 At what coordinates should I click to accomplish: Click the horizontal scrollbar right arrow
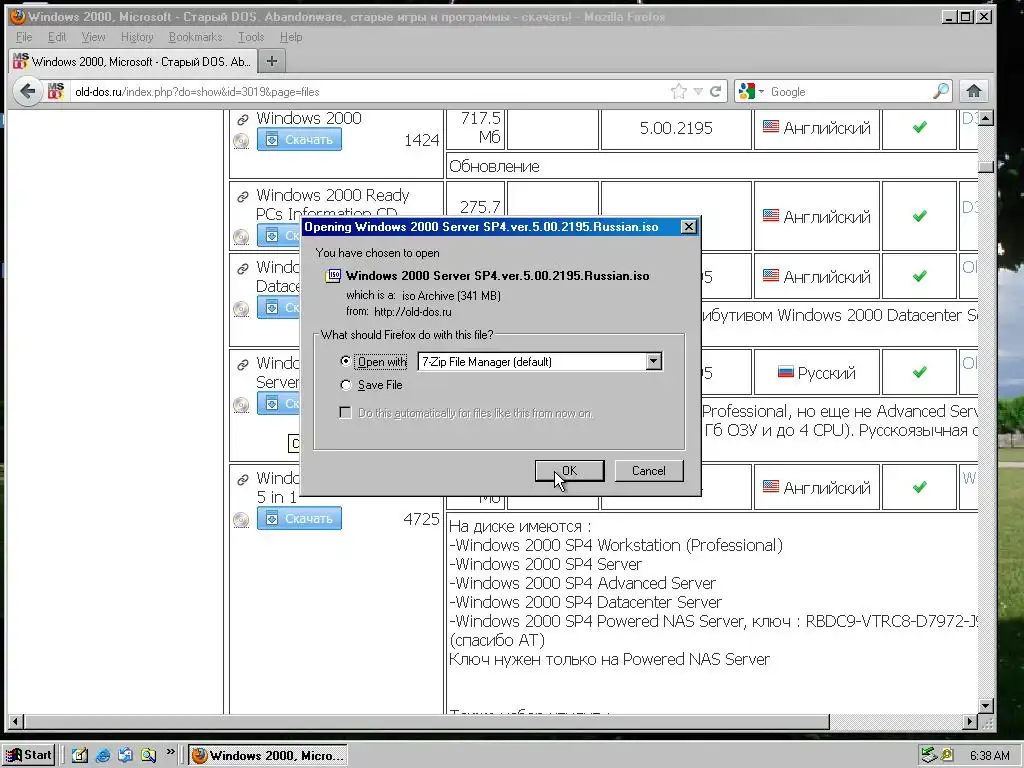pos(970,722)
